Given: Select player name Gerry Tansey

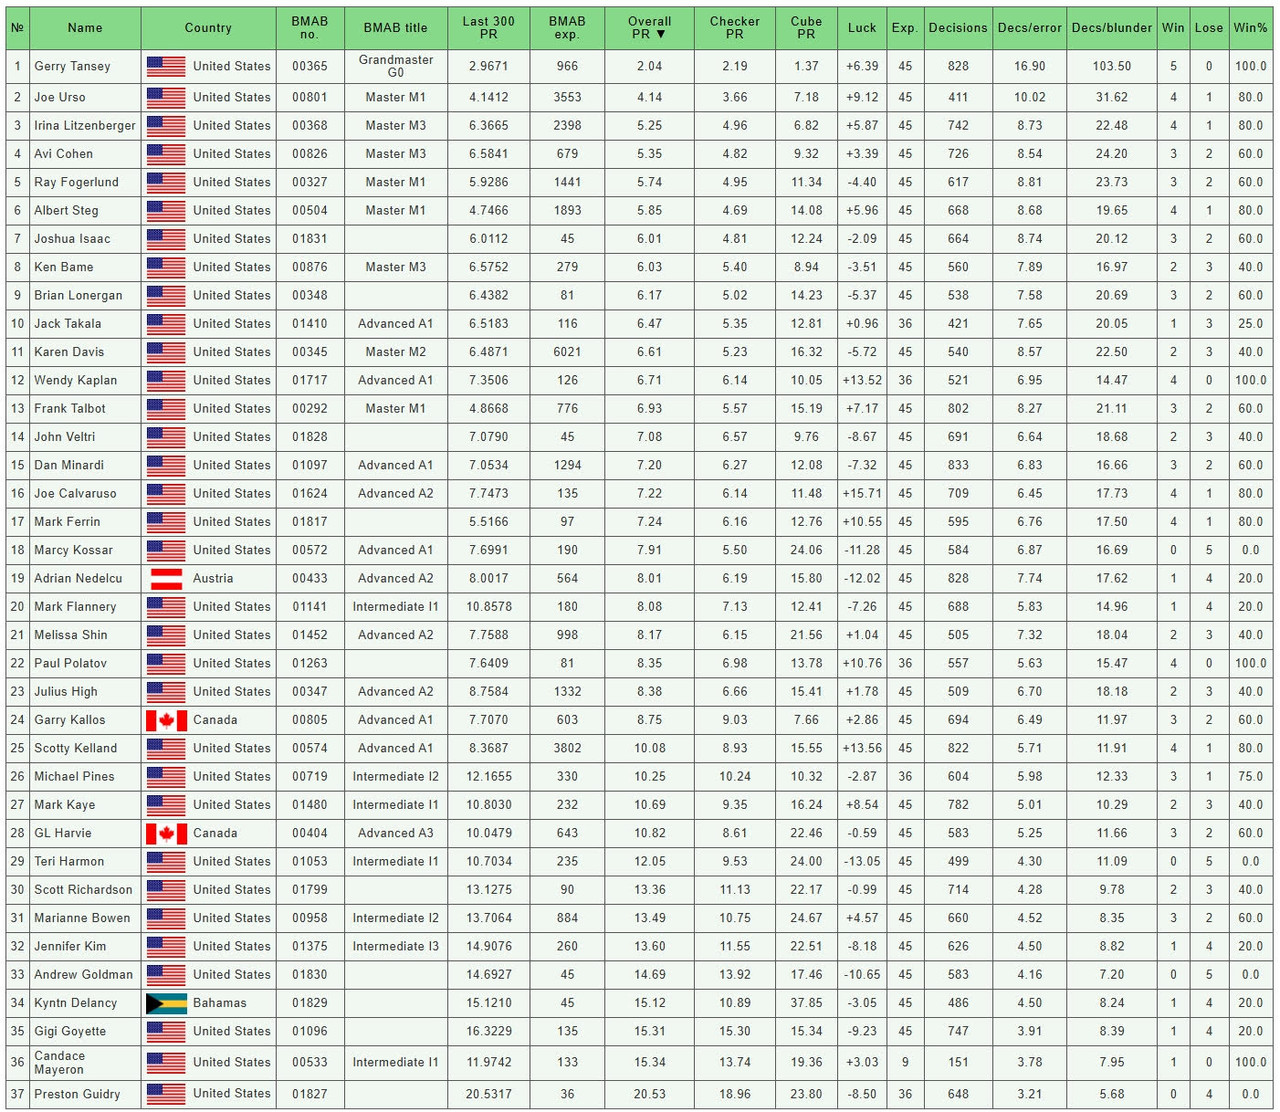Looking at the screenshot, I should [72, 66].
